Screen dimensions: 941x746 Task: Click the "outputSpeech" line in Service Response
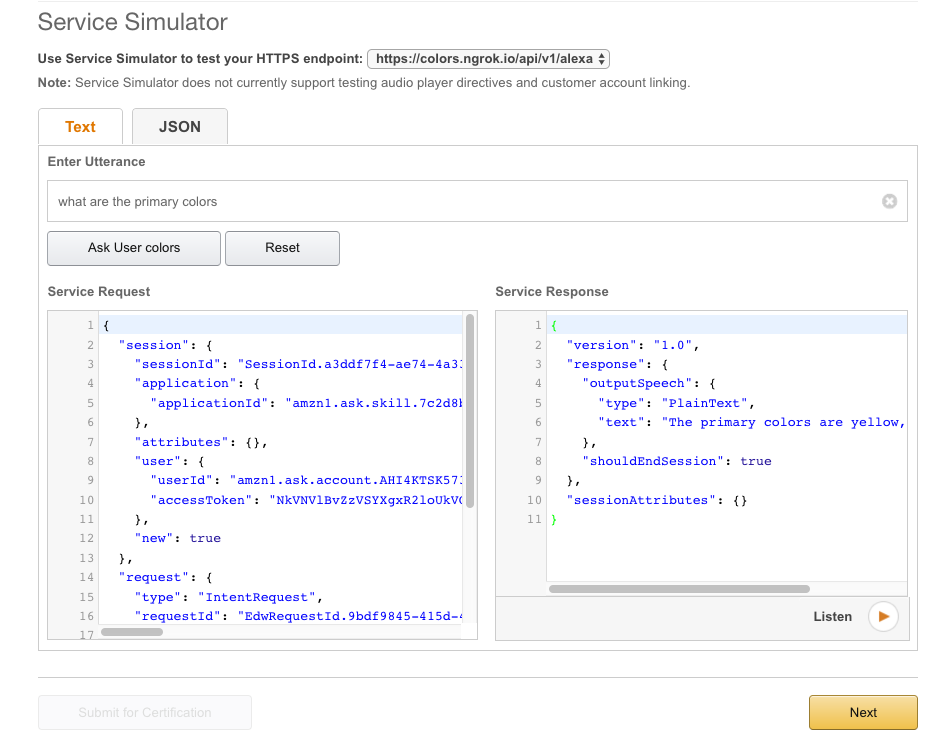pos(649,384)
